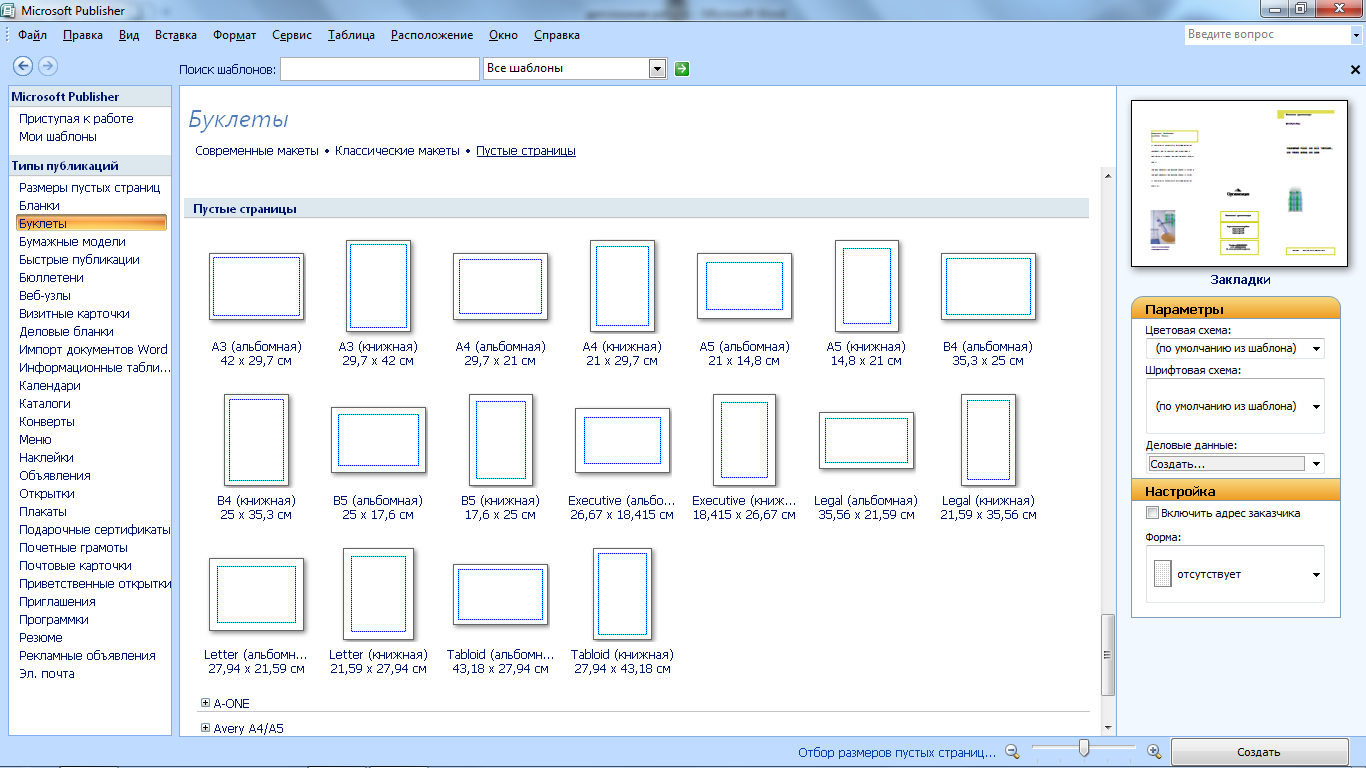This screenshot has height=768, width=1366.
Task: Select the Letter landscape 27,94 x 21,59 template
Action: coord(256,594)
